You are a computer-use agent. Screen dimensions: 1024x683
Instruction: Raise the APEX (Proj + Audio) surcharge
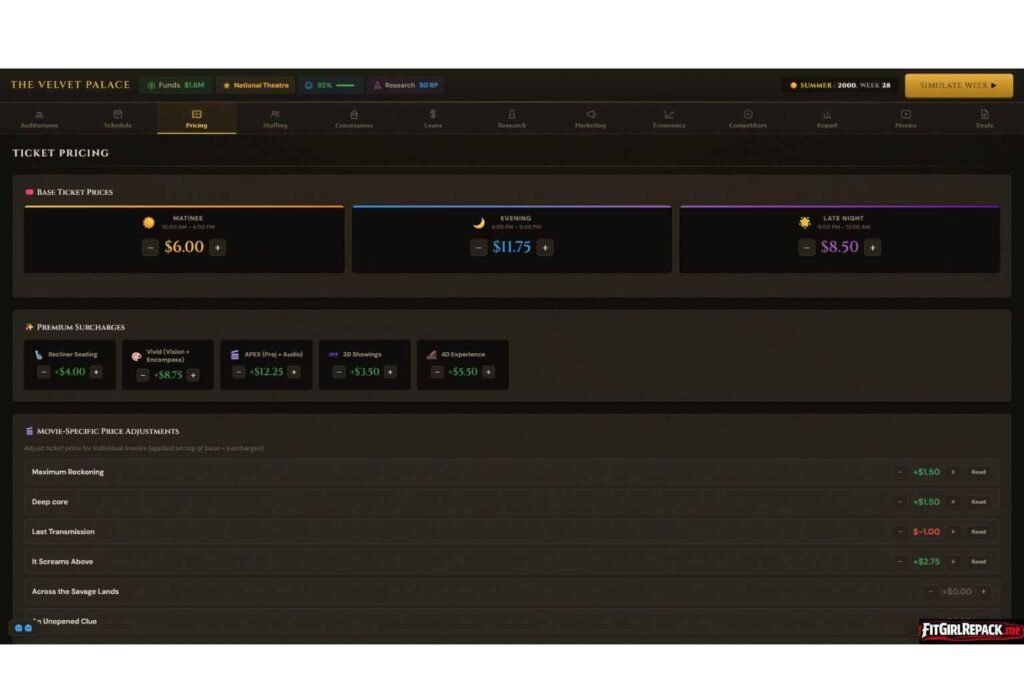click(294, 372)
